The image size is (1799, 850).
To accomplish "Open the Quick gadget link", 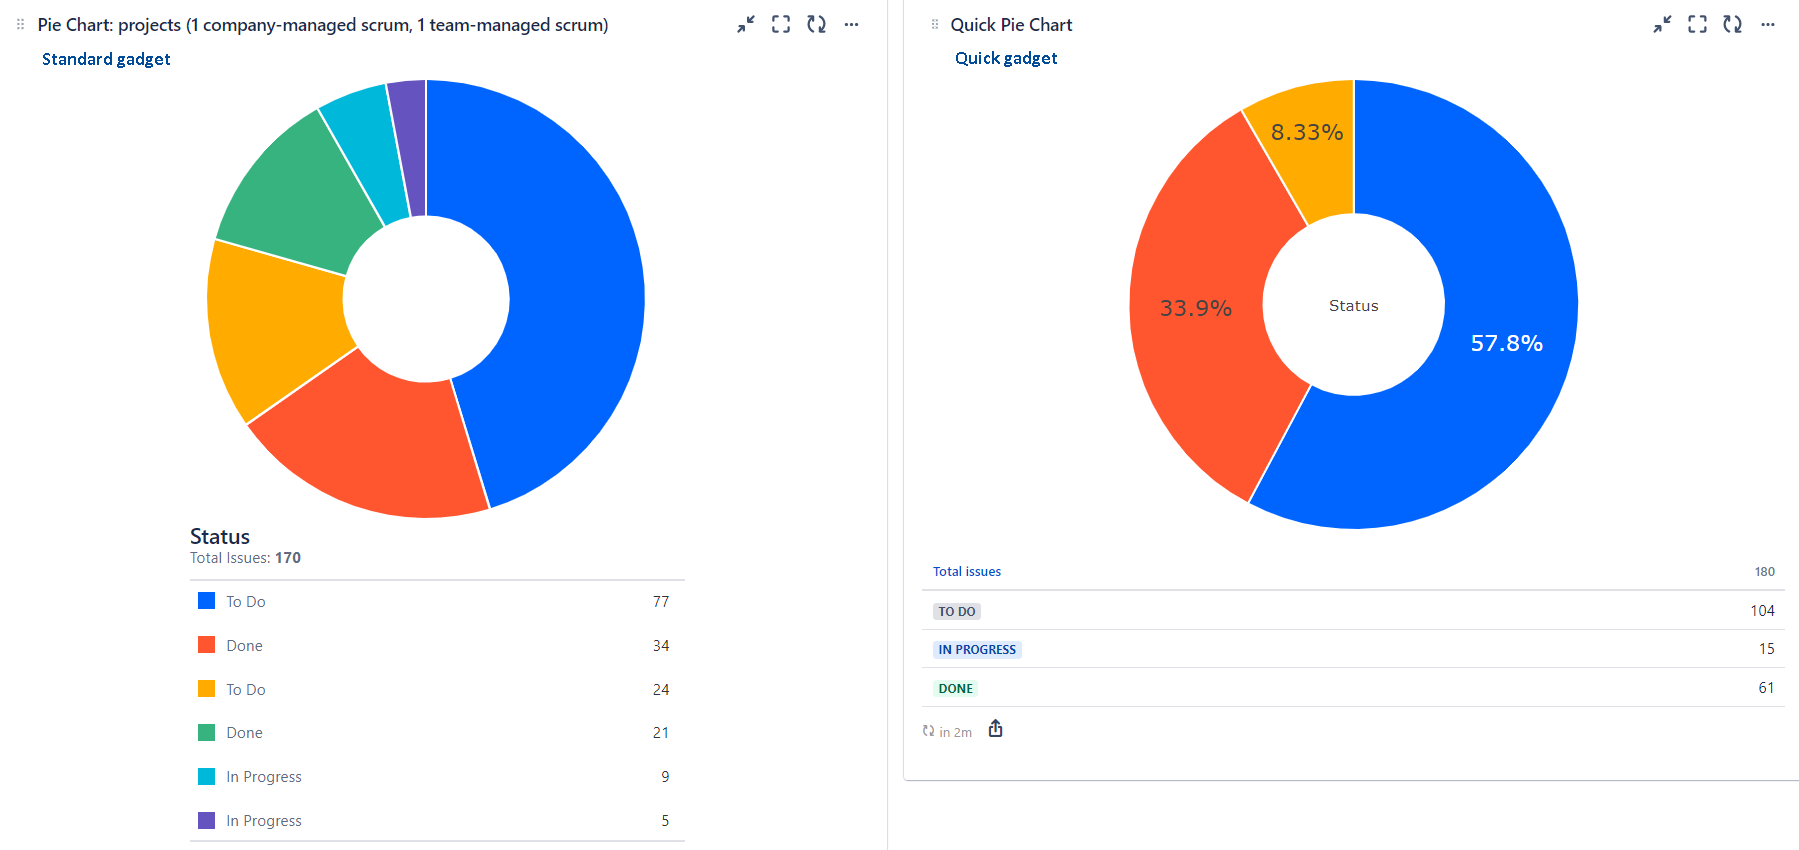I will click(x=1005, y=58).
